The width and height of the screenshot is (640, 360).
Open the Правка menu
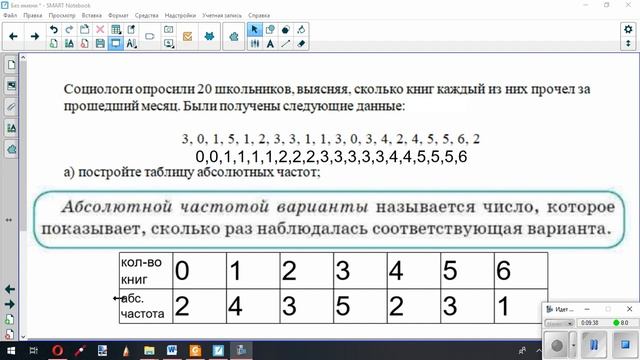tap(33, 16)
